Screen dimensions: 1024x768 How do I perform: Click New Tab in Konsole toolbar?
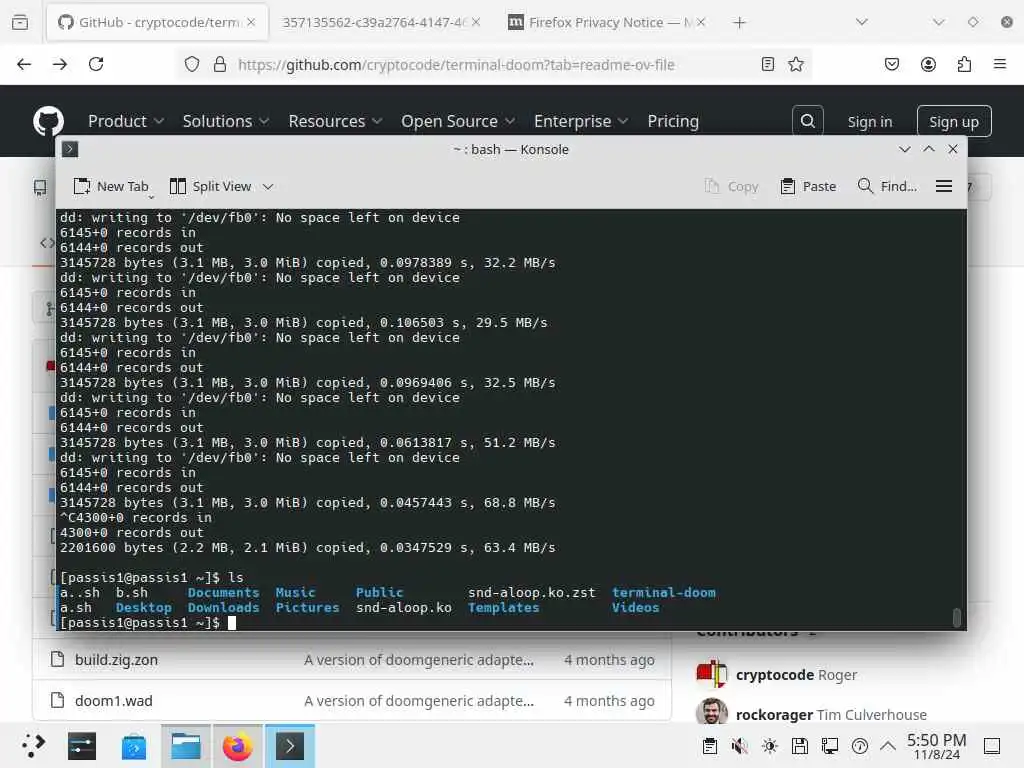(111, 187)
